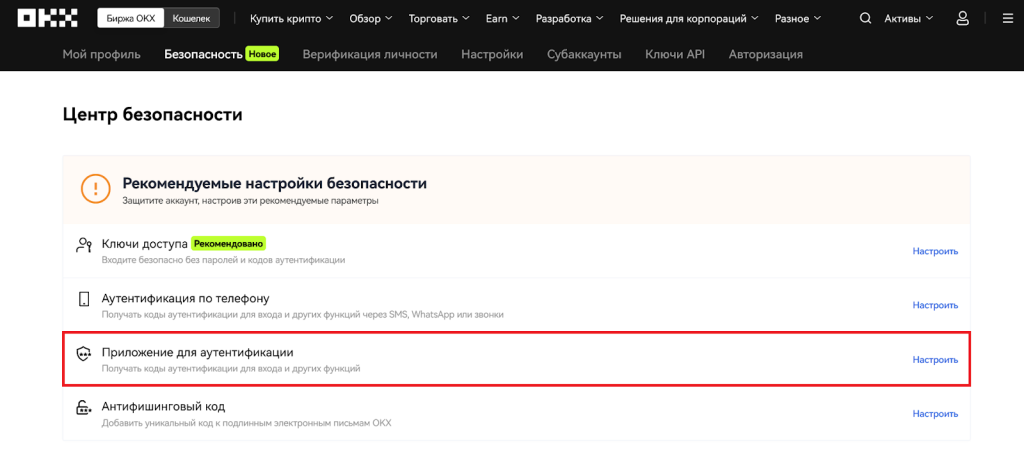Expand the Решения для корпораций menu
The width and height of the screenshot is (1024, 452).
click(689, 18)
